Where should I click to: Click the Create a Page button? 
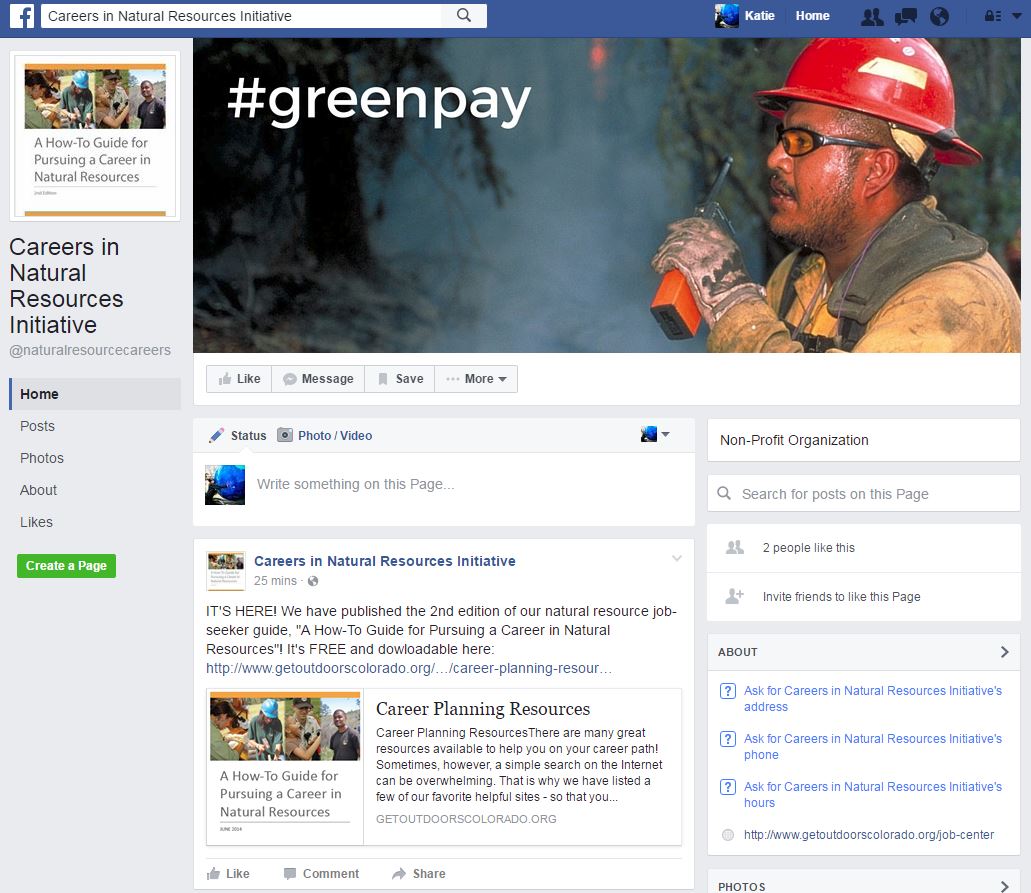pos(66,565)
